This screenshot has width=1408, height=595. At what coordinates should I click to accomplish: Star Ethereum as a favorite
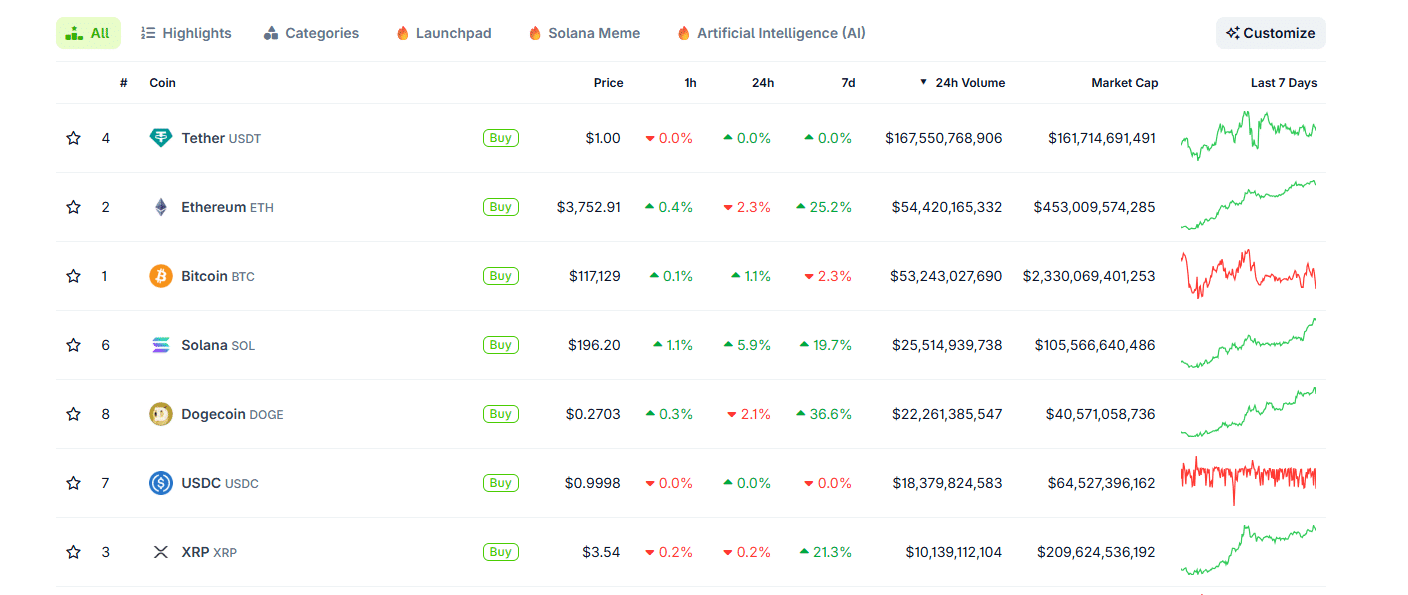coord(73,207)
